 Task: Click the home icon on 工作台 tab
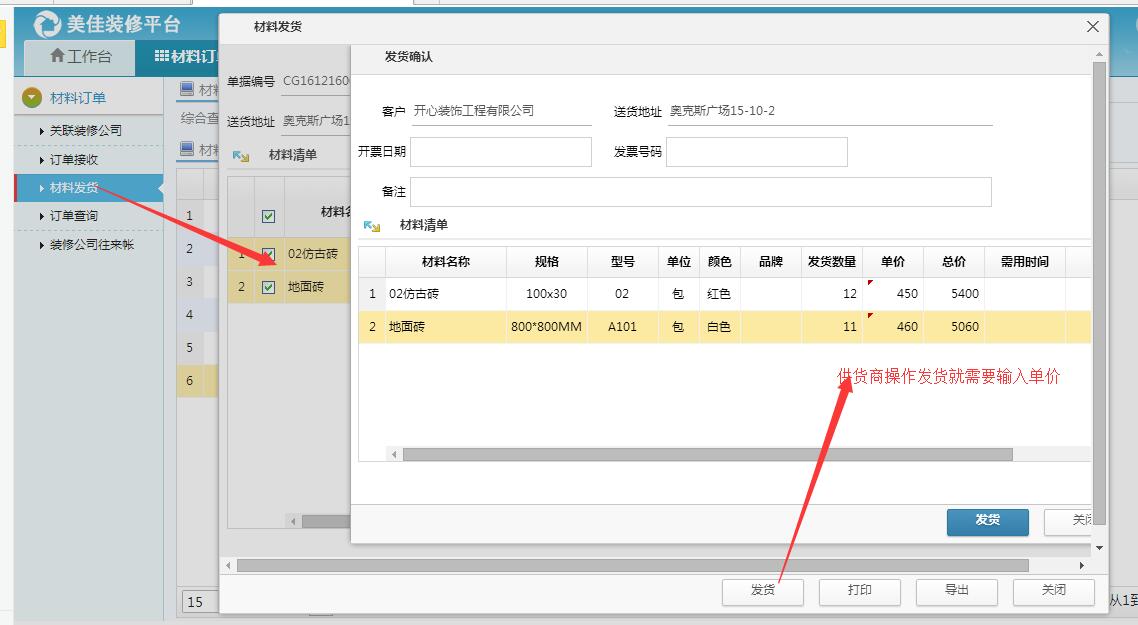57,56
